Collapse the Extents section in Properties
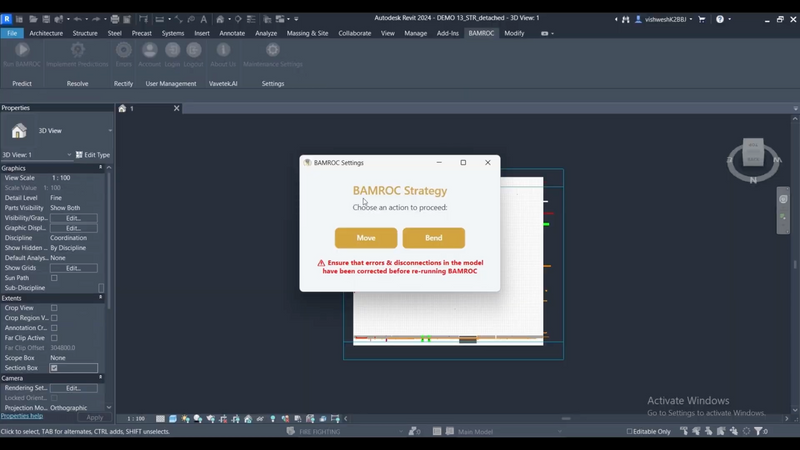 [101, 298]
